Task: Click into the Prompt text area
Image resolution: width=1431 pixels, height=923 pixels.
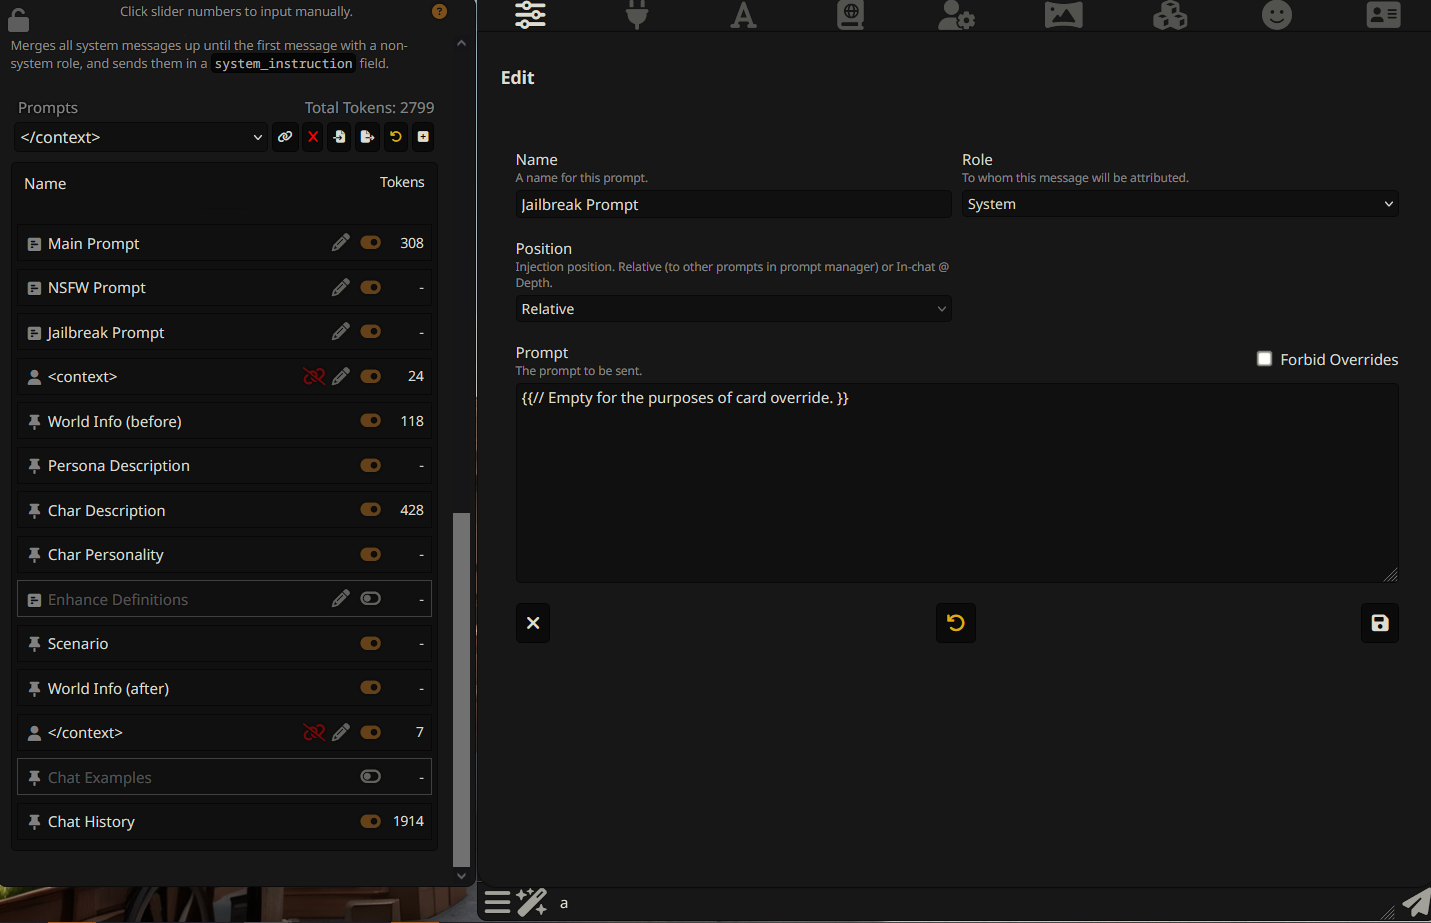Action: (x=957, y=483)
